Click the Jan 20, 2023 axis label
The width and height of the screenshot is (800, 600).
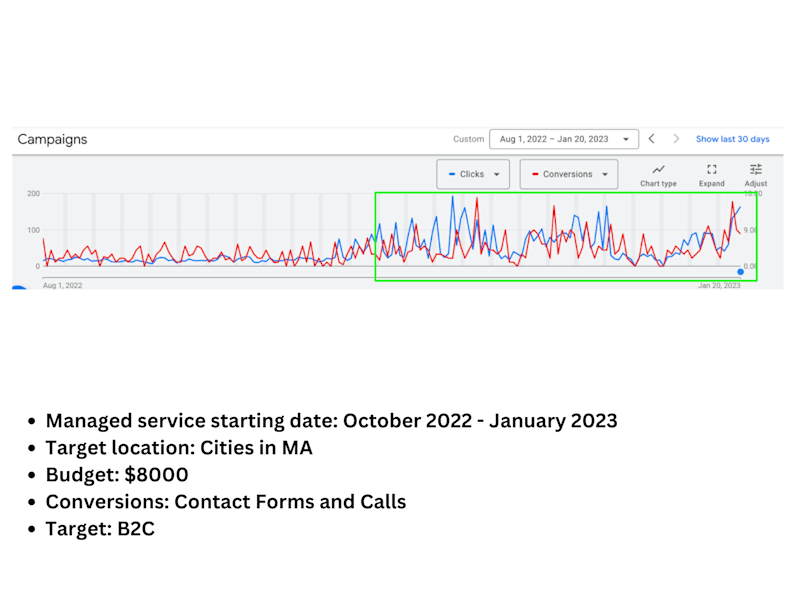click(719, 285)
